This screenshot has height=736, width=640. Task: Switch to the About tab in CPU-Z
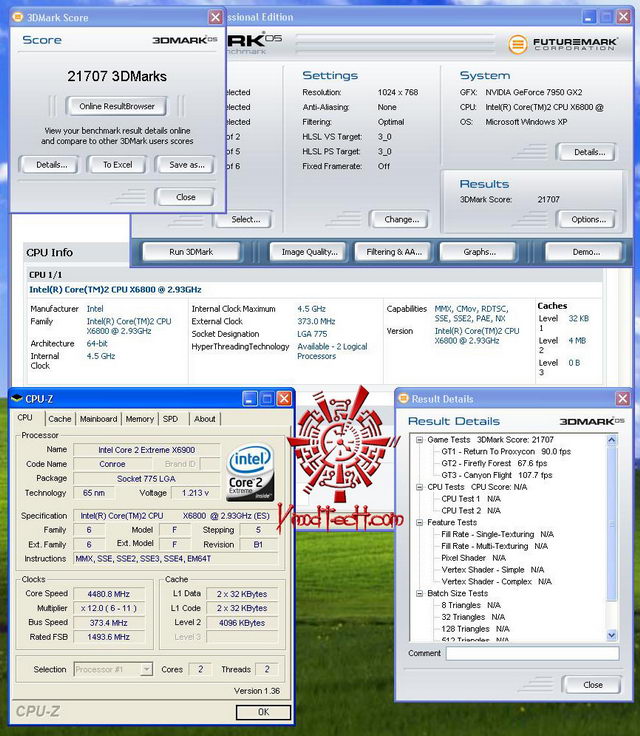tap(205, 419)
